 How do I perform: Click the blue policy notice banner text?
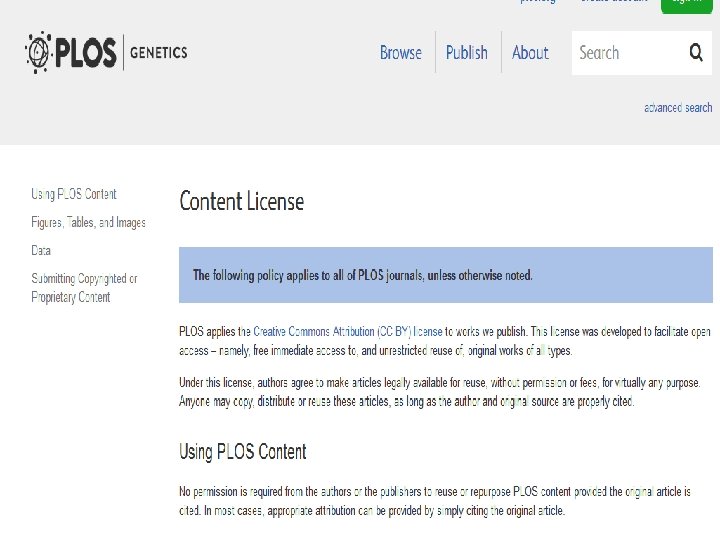click(362, 275)
